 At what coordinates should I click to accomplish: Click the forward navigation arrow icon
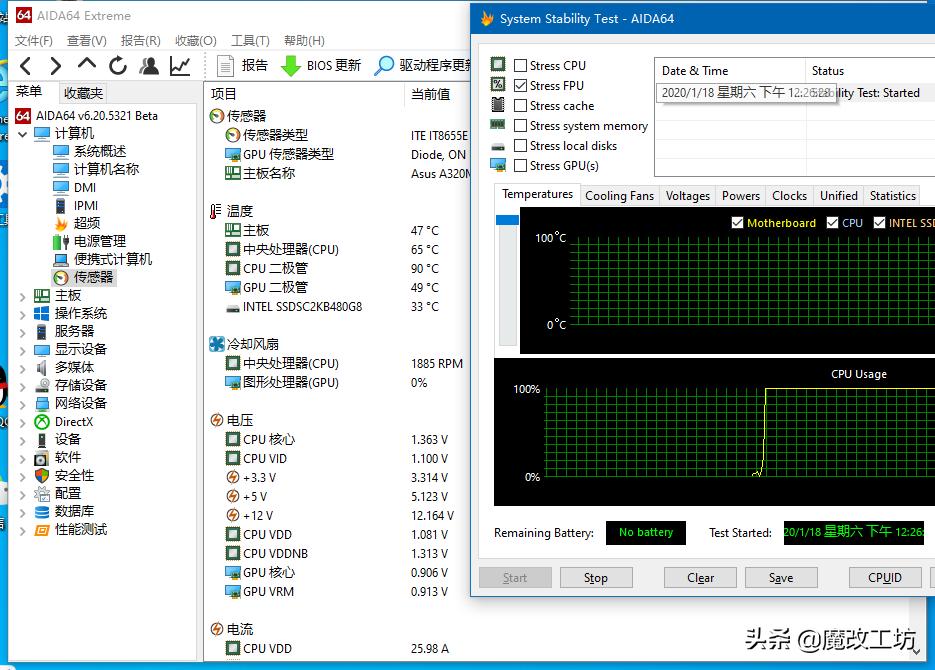coord(55,64)
